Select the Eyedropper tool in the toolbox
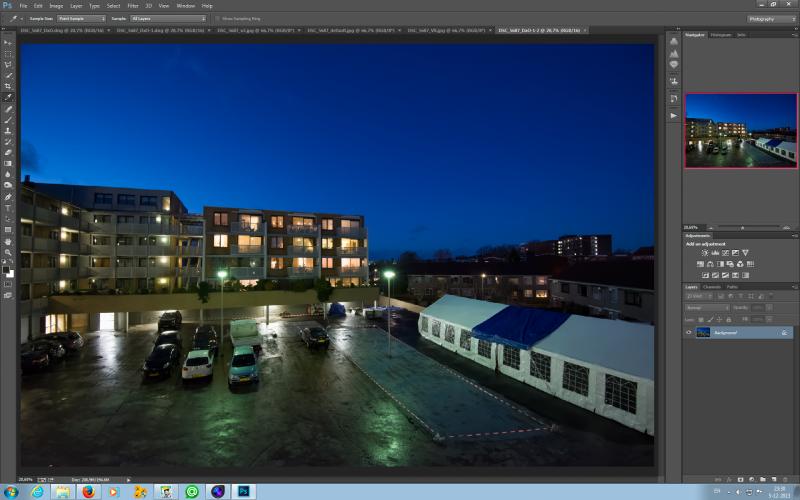The height and width of the screenshot is (500, 800). pos(8,97)
